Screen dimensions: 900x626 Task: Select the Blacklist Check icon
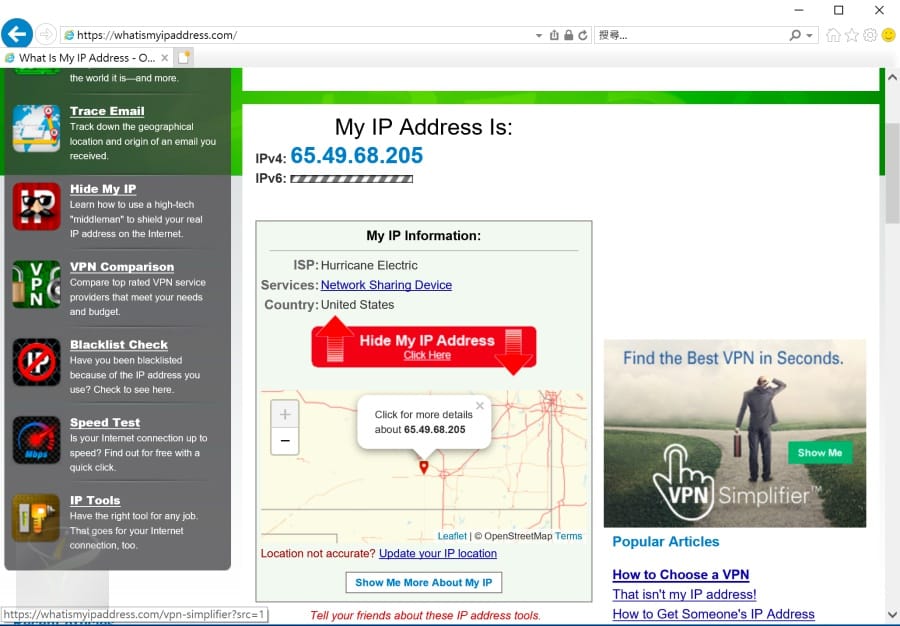(36, 362)
